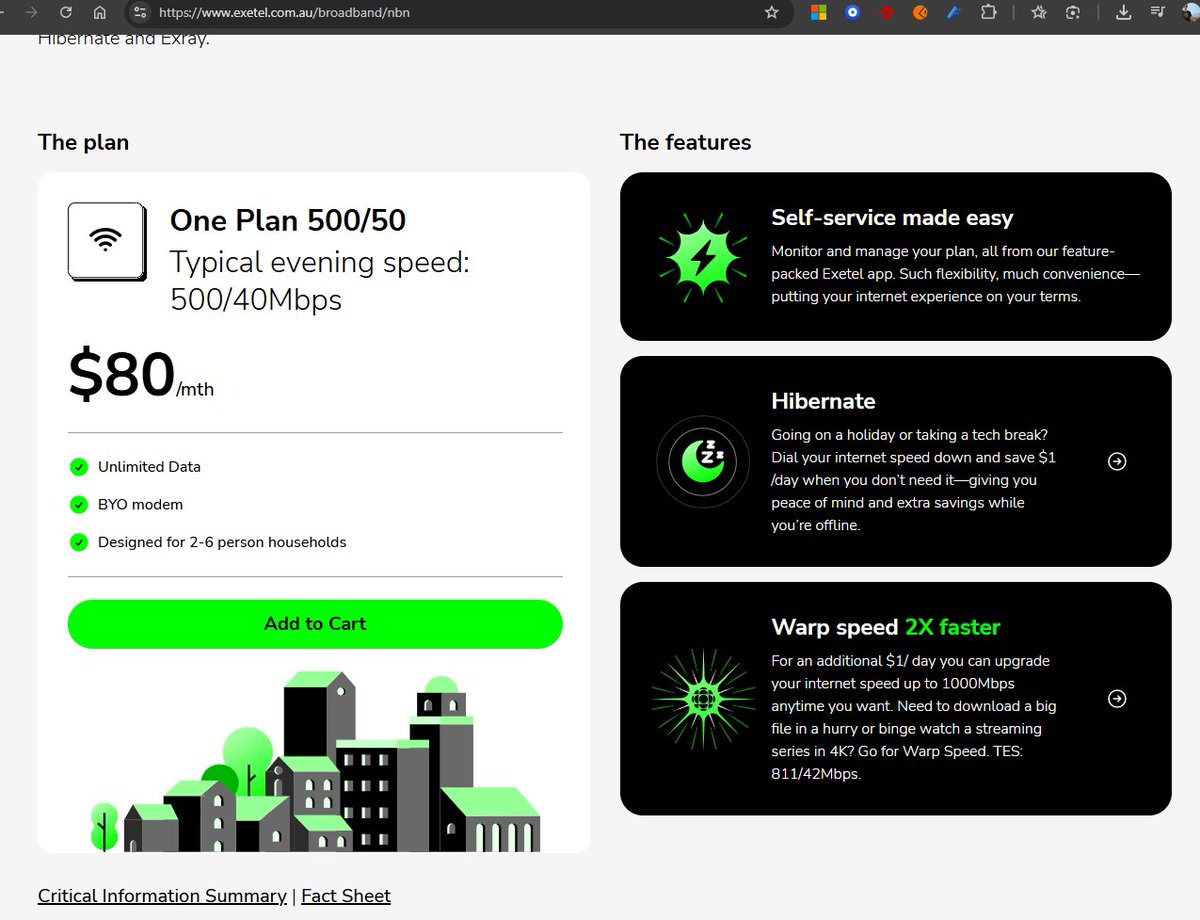Open the blue pen-shaped extension icon

[x=954, y=13]
